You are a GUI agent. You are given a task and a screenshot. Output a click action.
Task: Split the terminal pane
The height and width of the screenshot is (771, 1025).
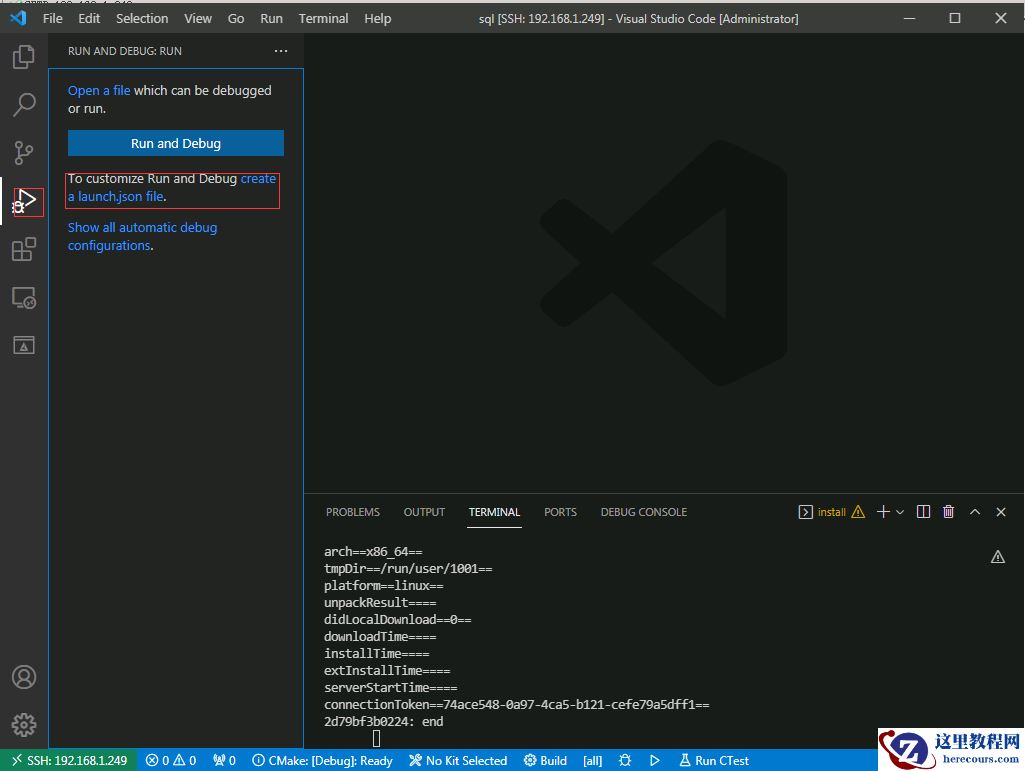[923, 512]
